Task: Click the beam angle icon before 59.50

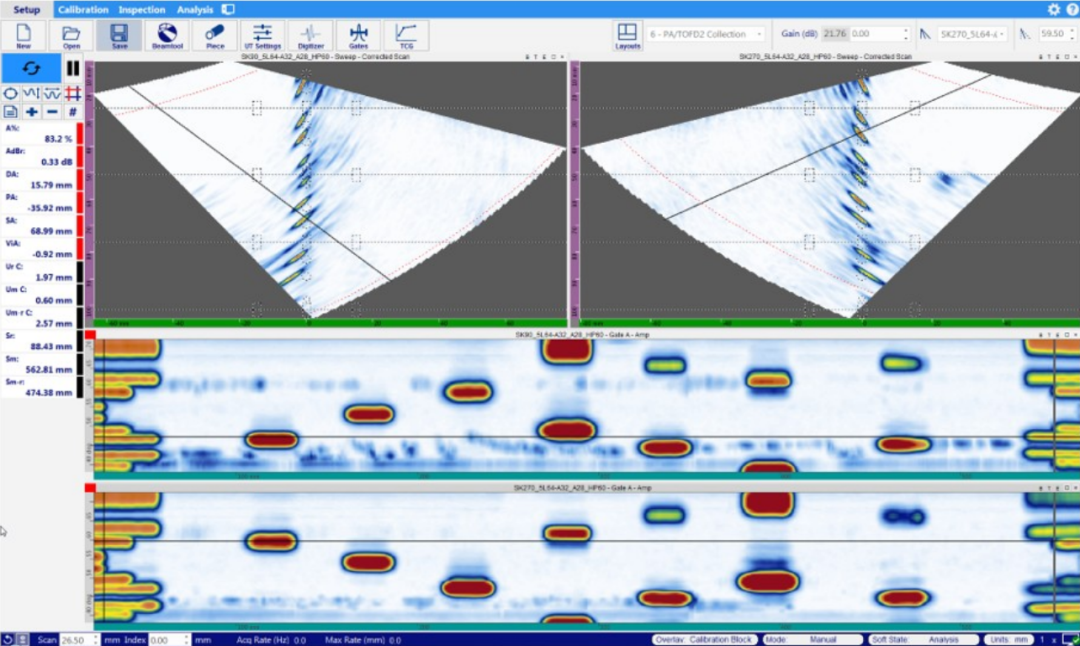Action: point(1026,34)
